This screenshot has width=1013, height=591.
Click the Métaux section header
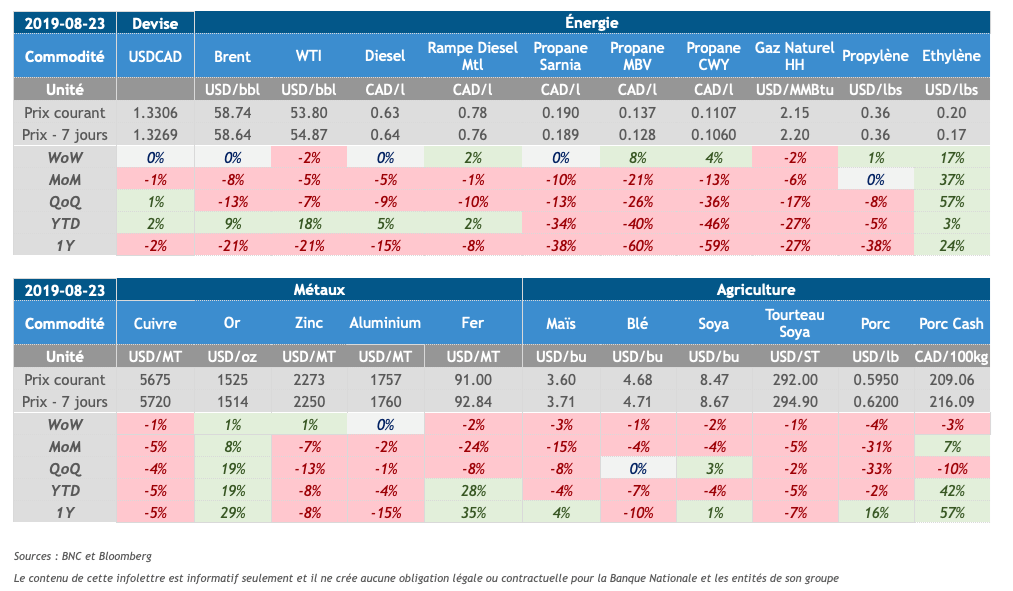click(x=319, y=290)
